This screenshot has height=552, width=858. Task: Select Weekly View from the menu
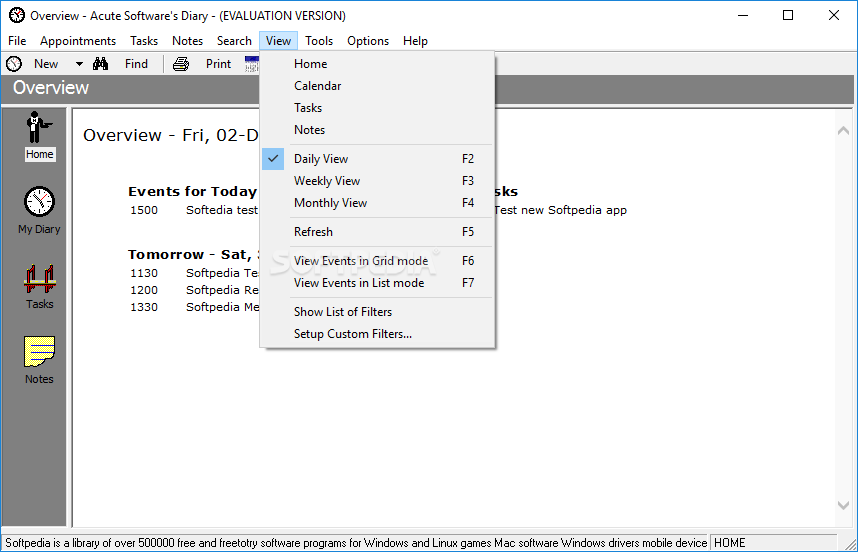(377, 181)
